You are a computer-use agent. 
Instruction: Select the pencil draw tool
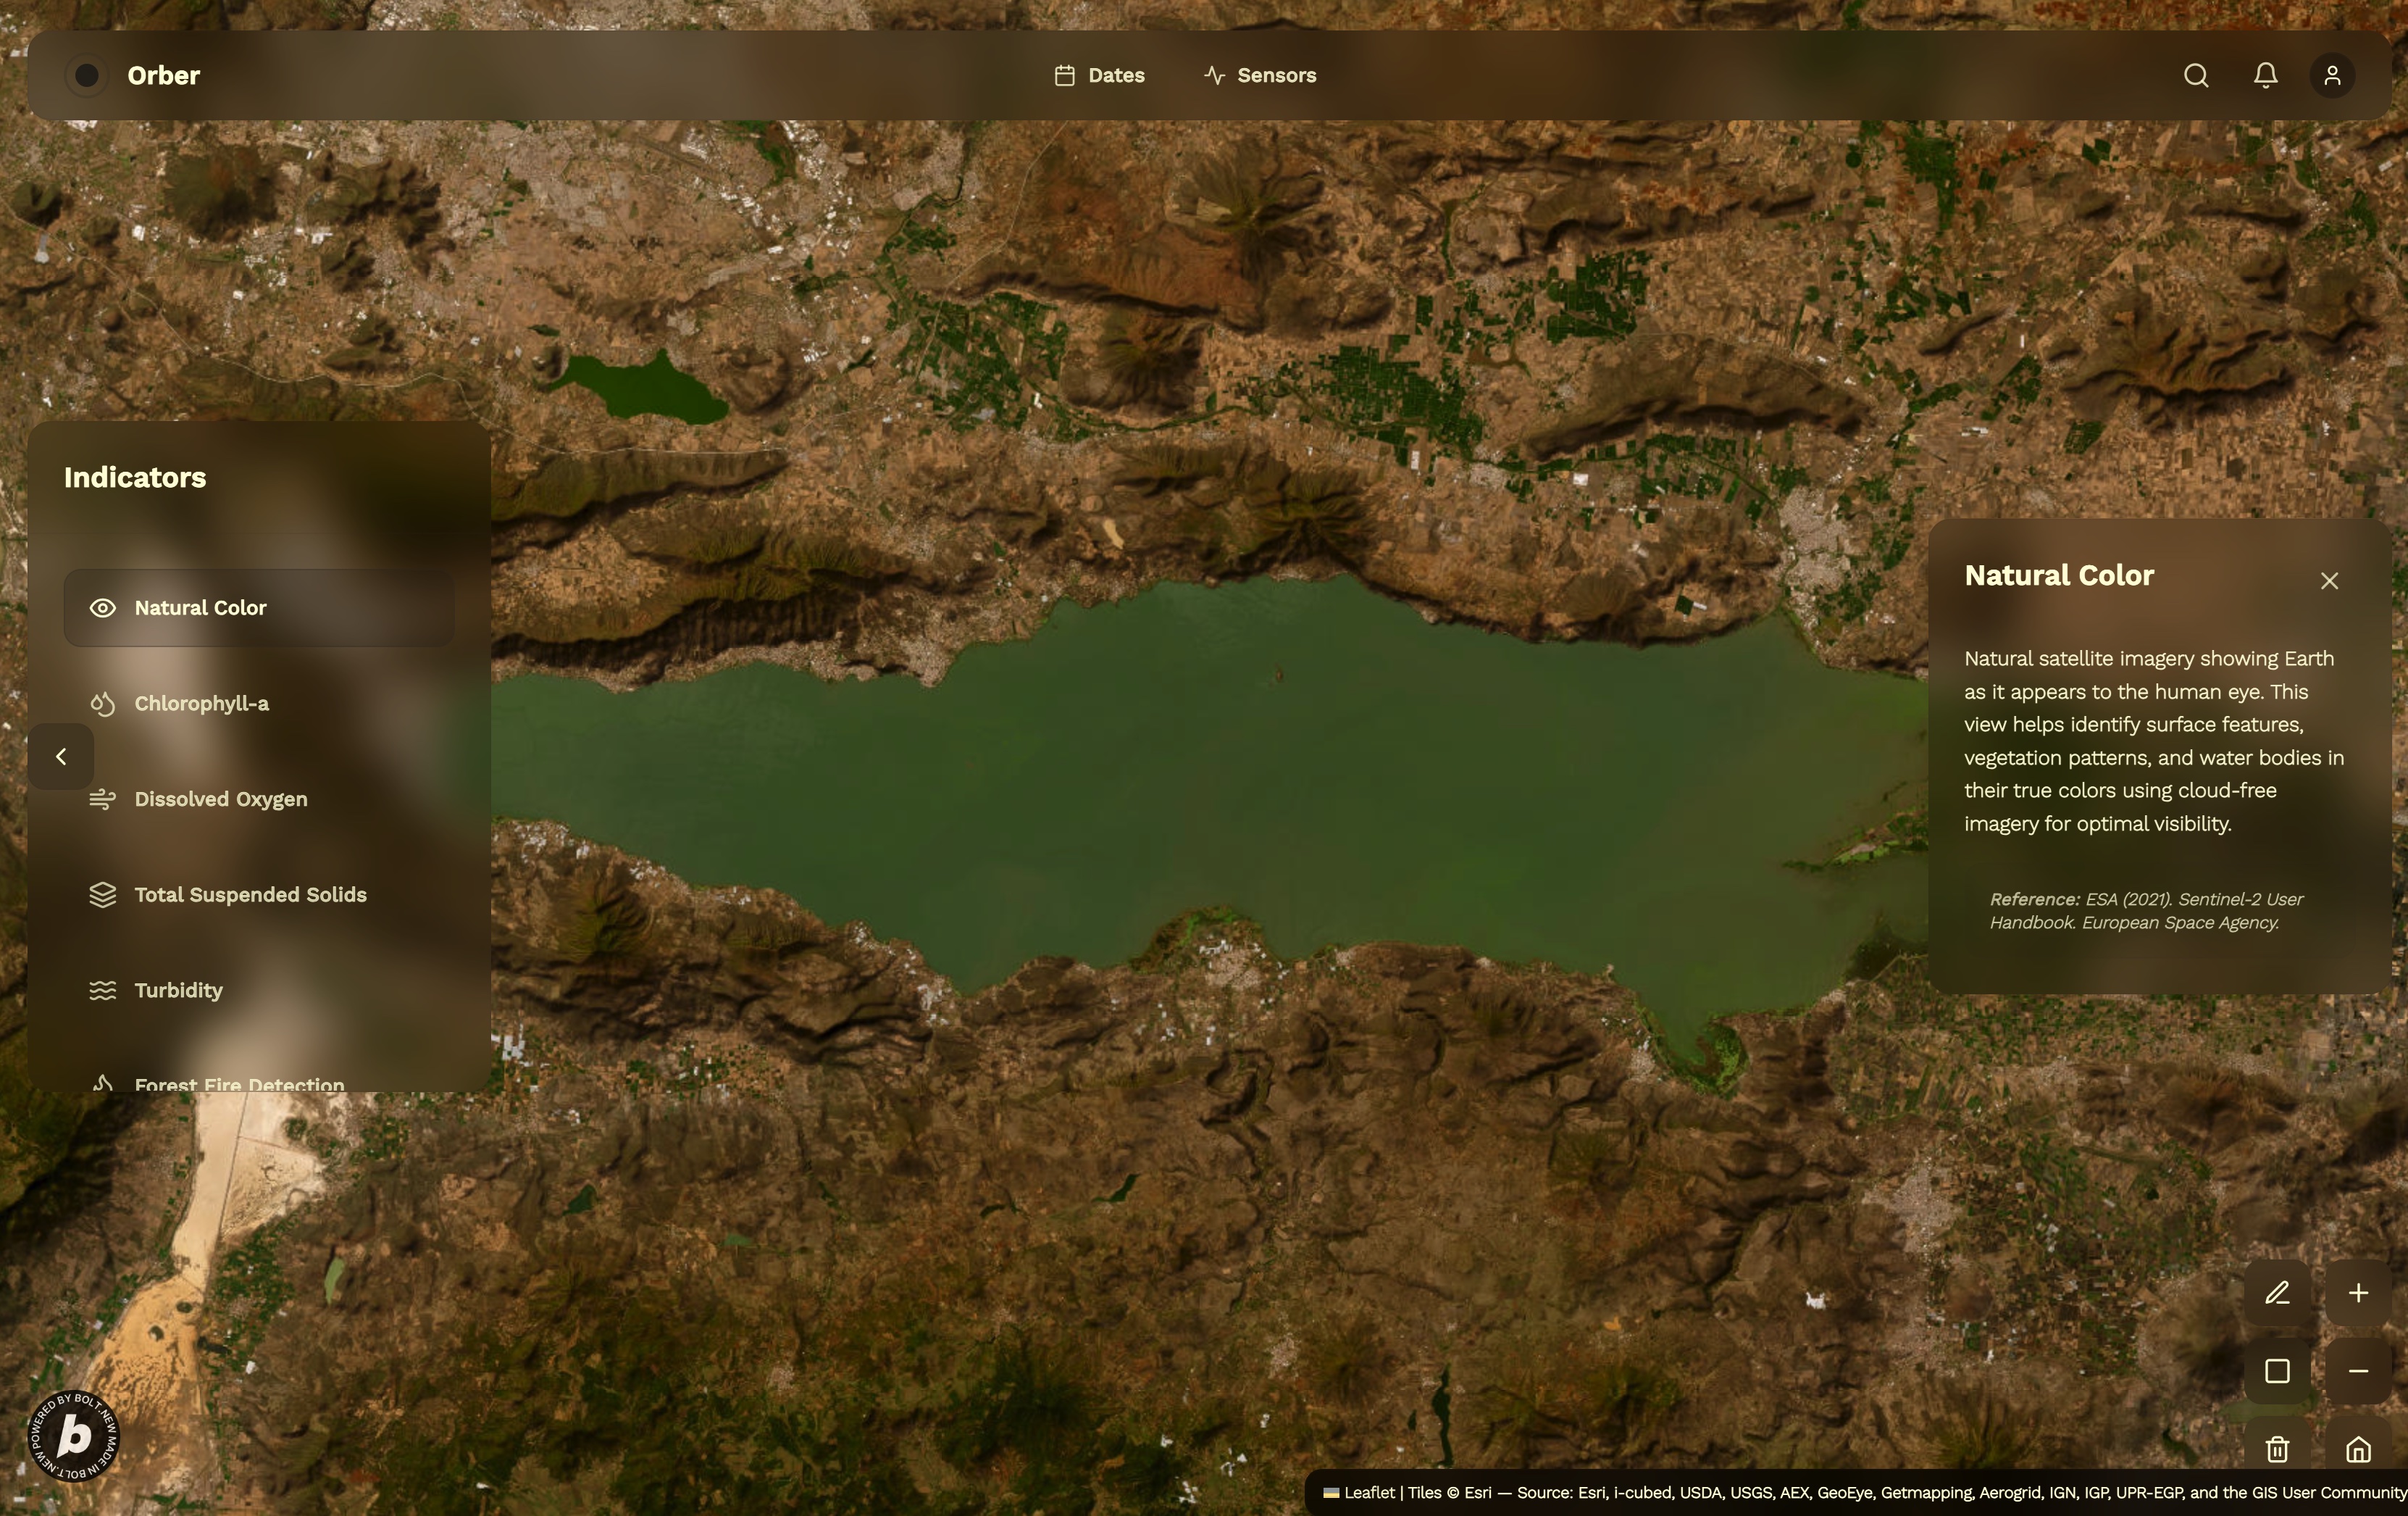[2277, 1293]
